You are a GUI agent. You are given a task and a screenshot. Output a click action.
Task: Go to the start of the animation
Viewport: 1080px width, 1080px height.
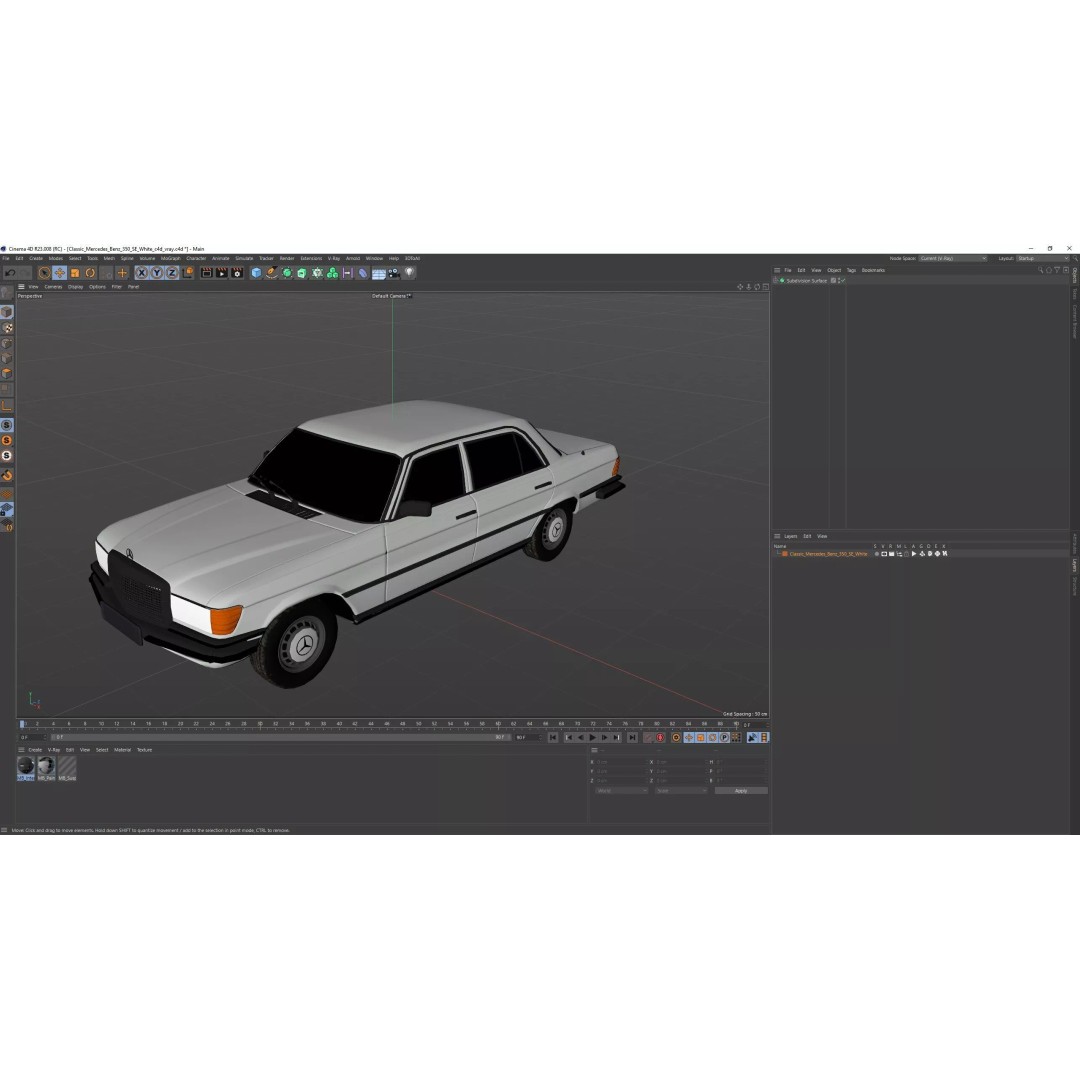pyautogui.click(x=552, y=738)
